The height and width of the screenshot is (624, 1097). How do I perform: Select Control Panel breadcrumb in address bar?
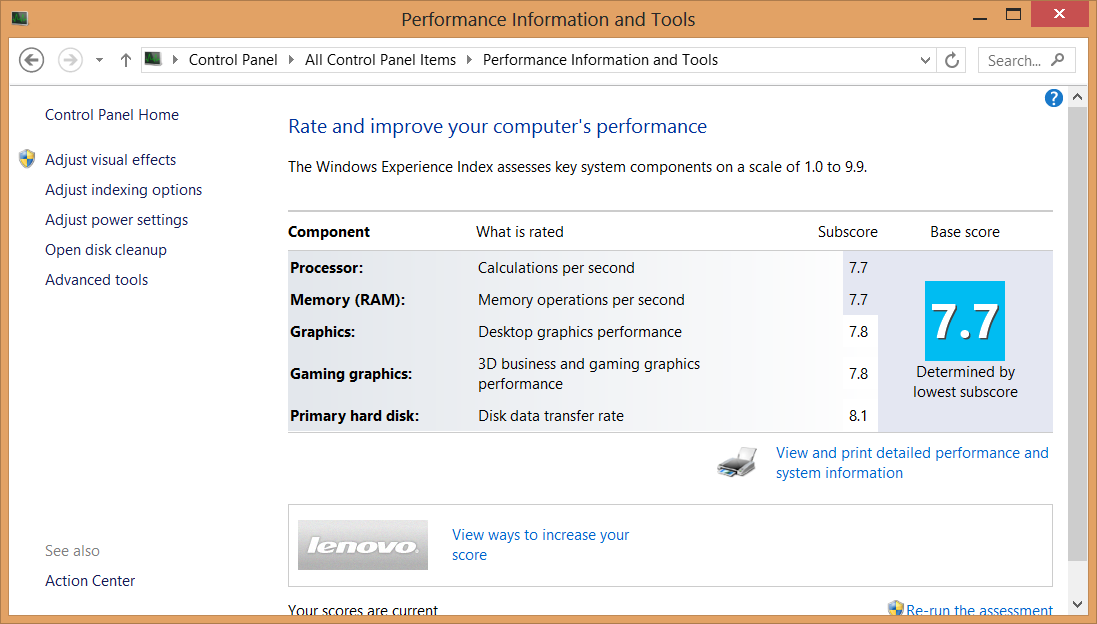pos(233,60)
